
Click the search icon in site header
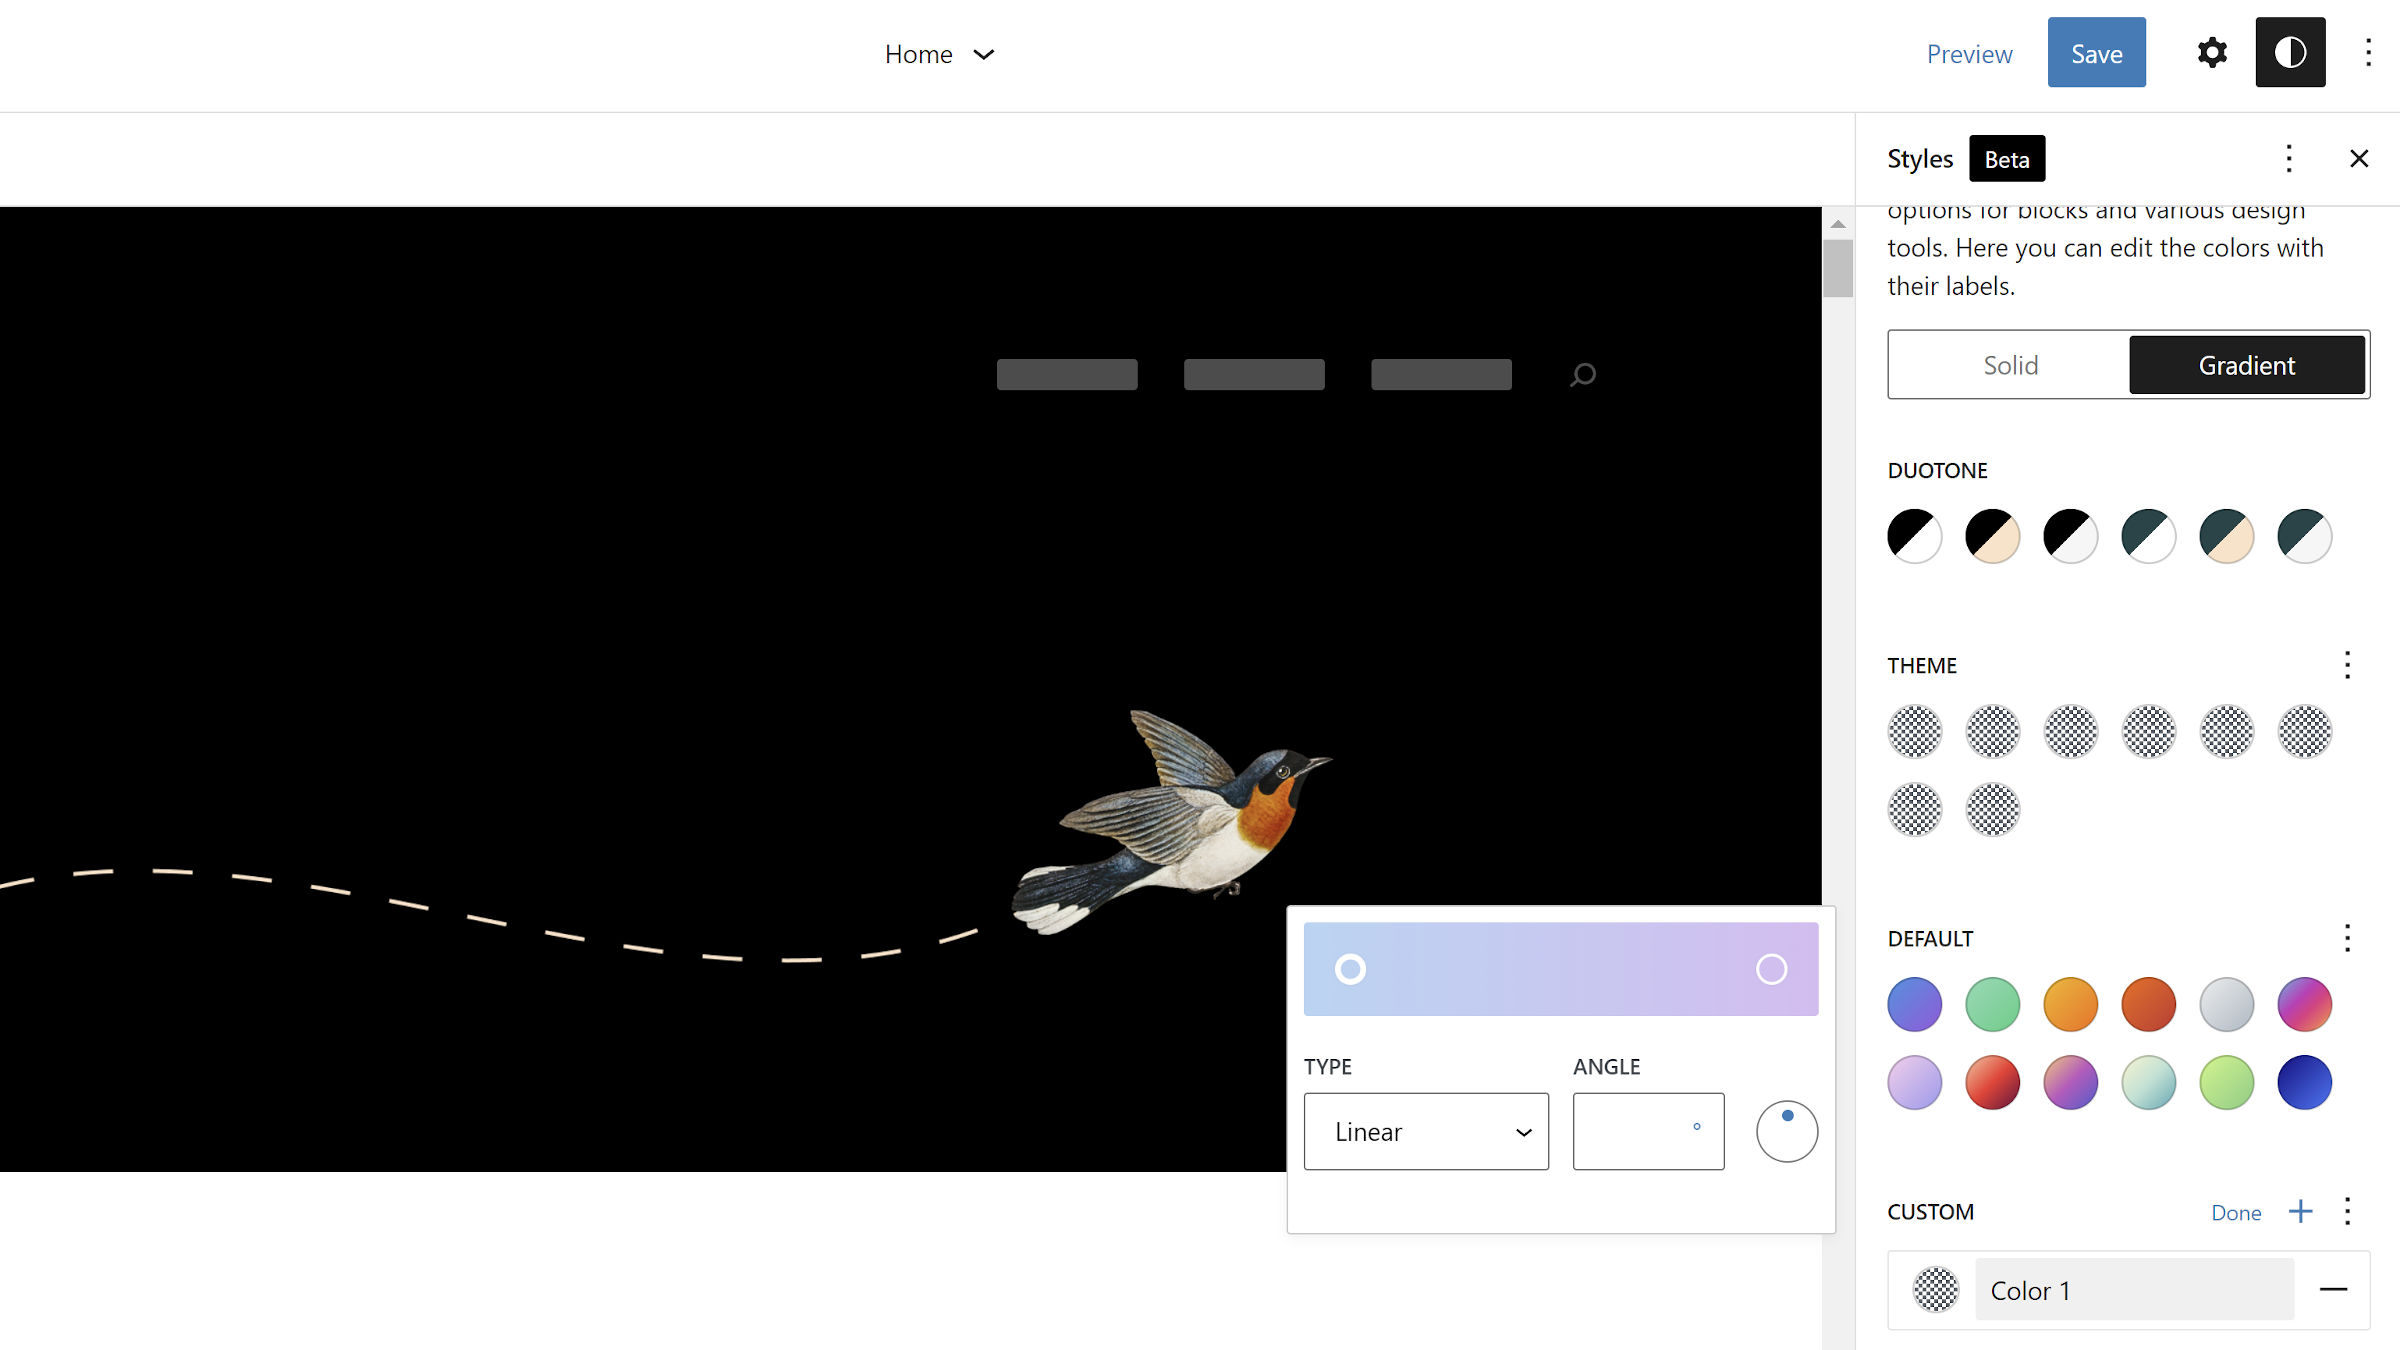[x=1583, y=375]
